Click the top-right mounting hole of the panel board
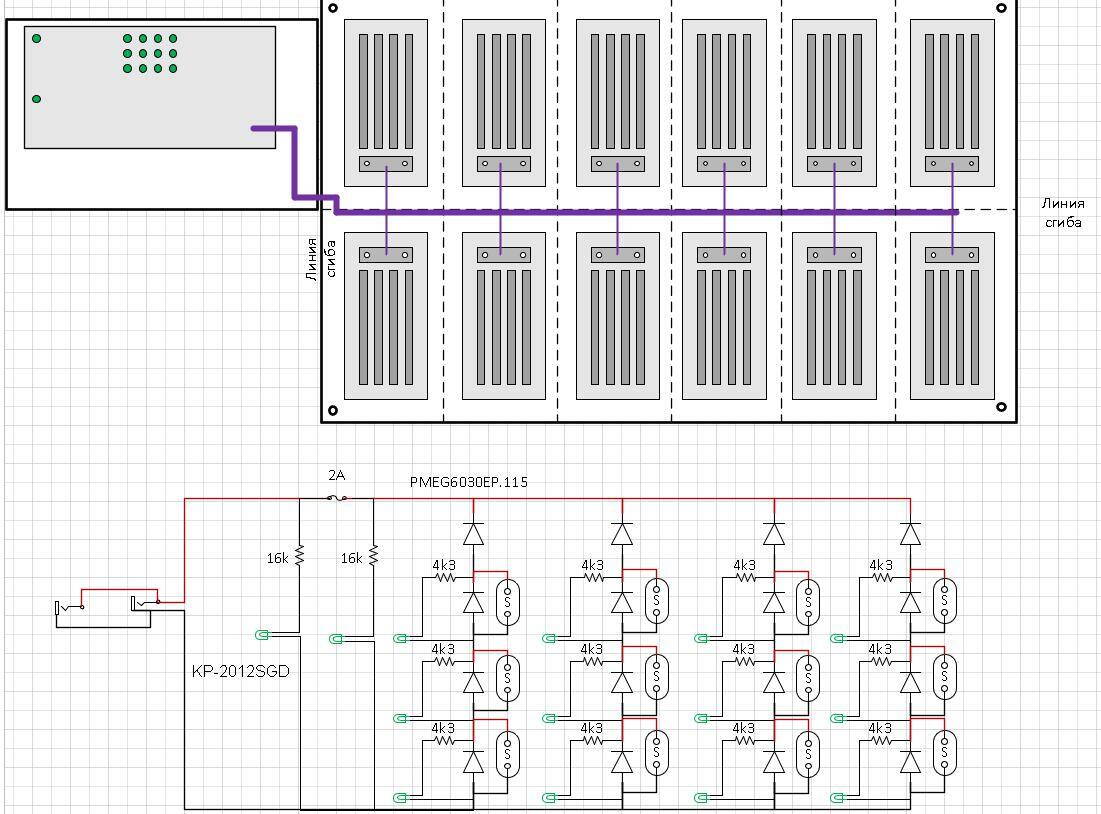1101x814 pixels. pos(1001,8)
